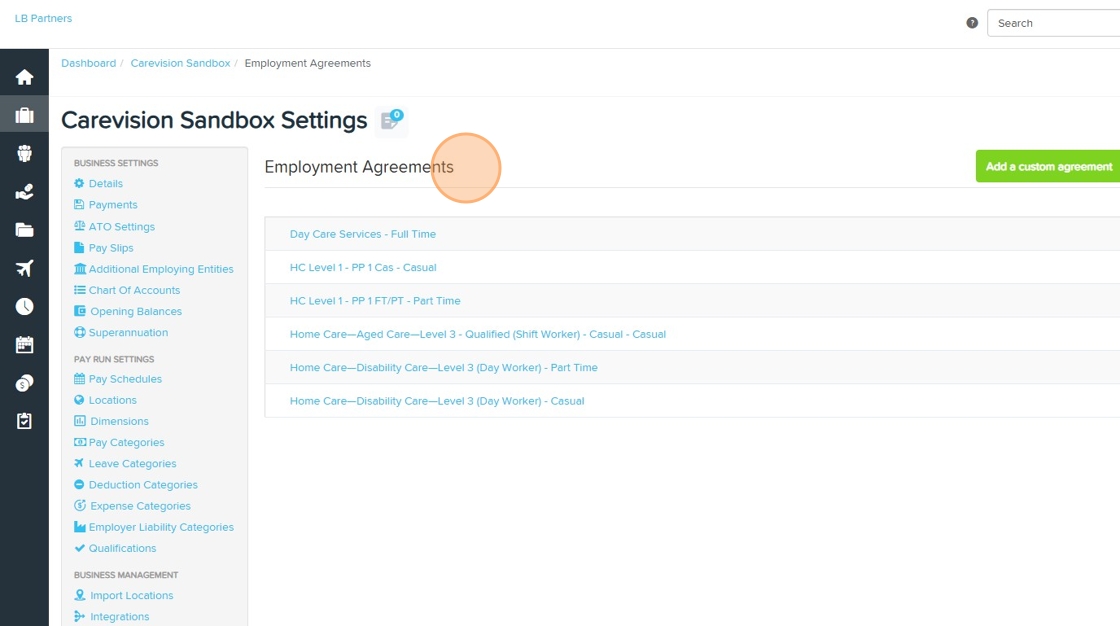
Task: Open the calendar rostering icon in sidebar
Action: [24, 344]
